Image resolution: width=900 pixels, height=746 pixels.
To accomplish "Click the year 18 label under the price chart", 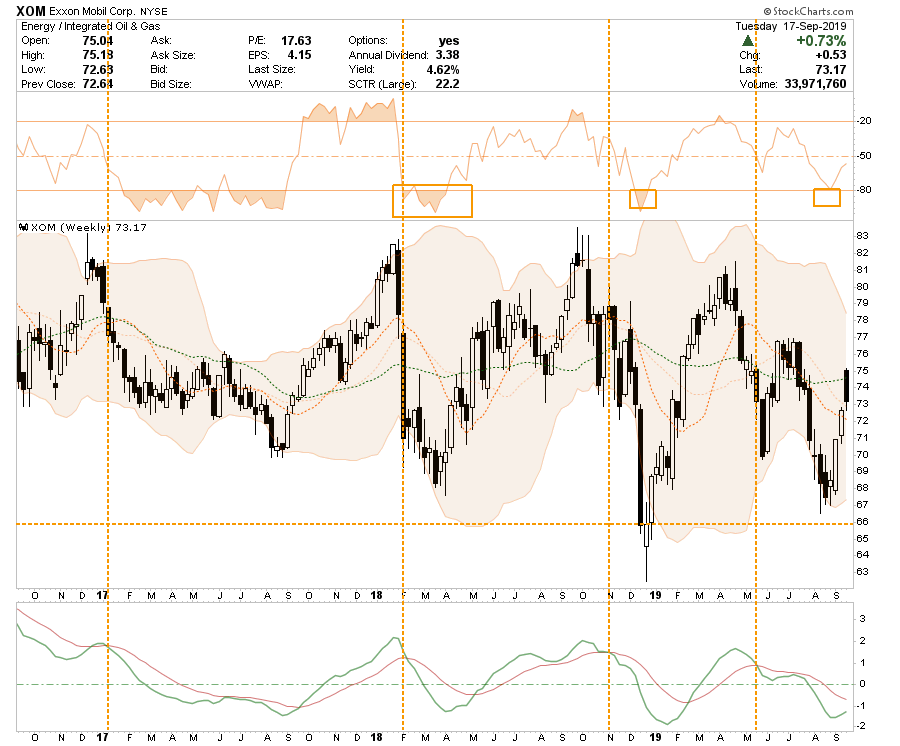I will tap(376, 595).
